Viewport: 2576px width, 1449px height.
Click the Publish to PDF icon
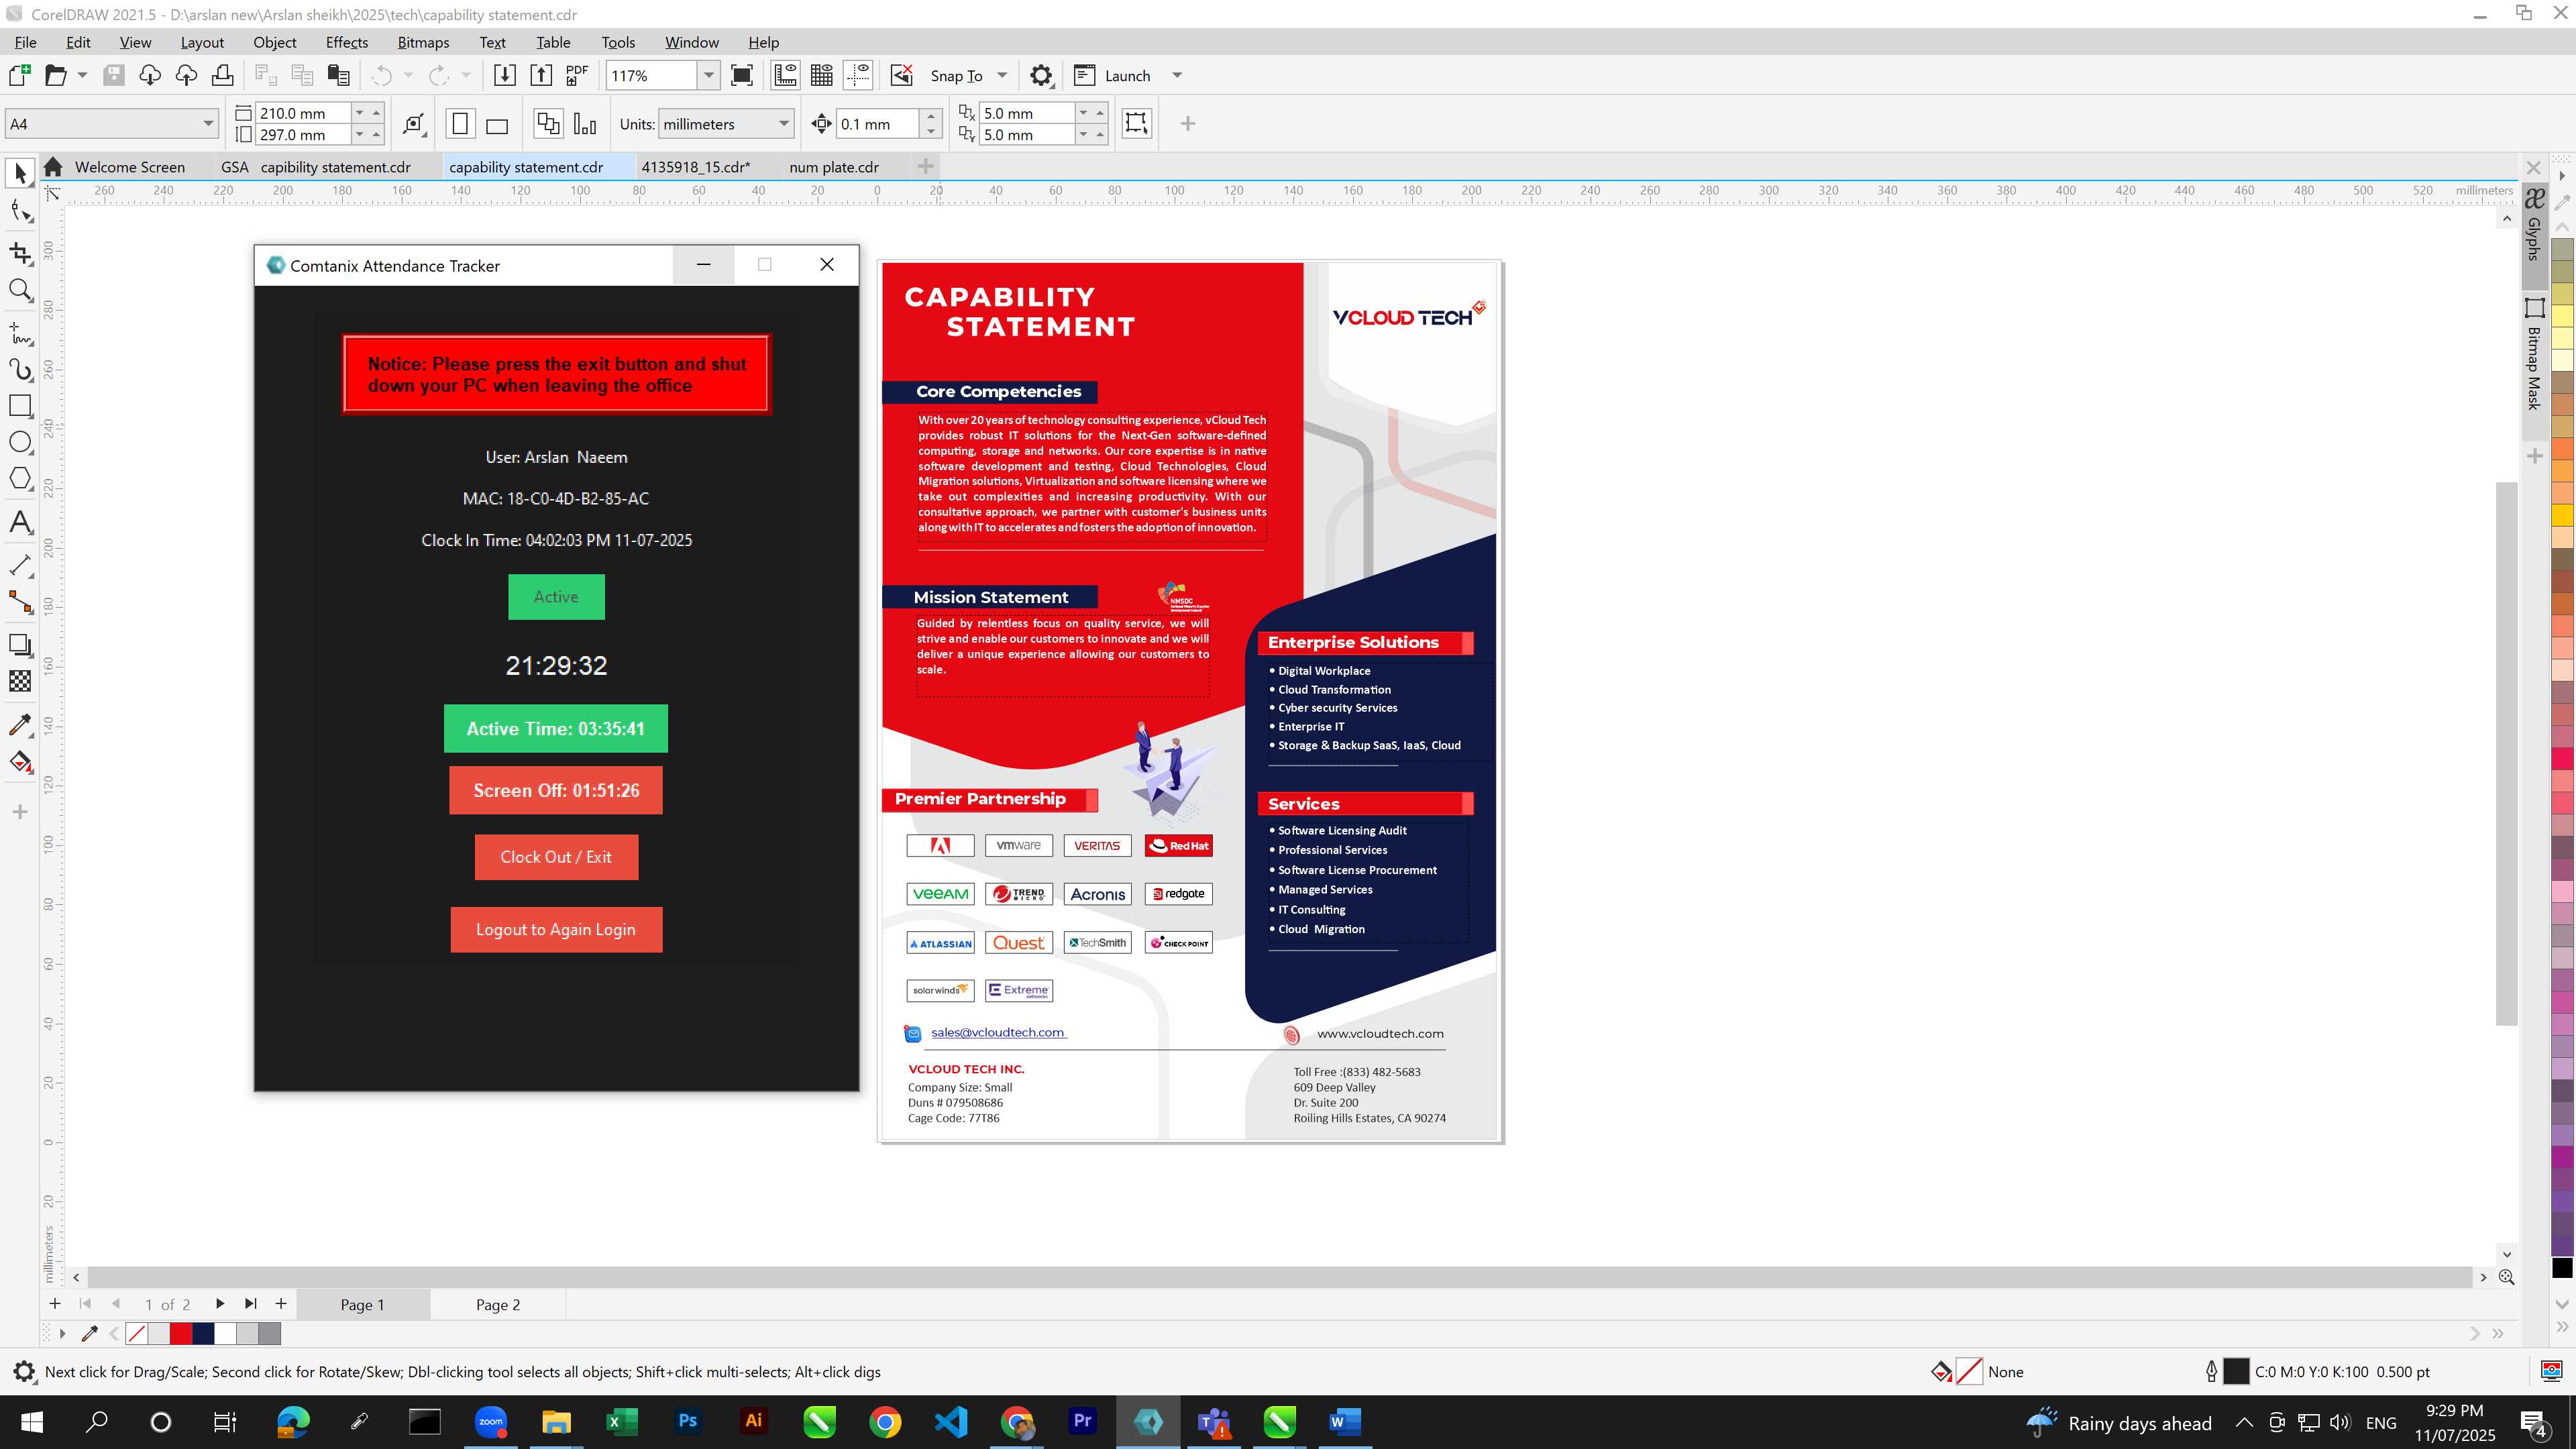577,75
